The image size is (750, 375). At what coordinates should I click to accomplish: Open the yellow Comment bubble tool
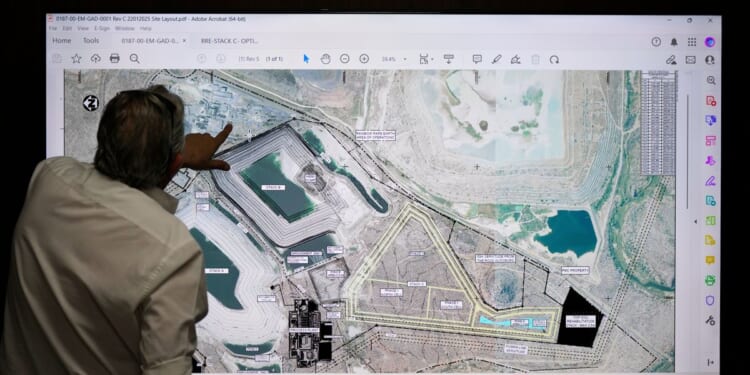[x=711, y=260]
